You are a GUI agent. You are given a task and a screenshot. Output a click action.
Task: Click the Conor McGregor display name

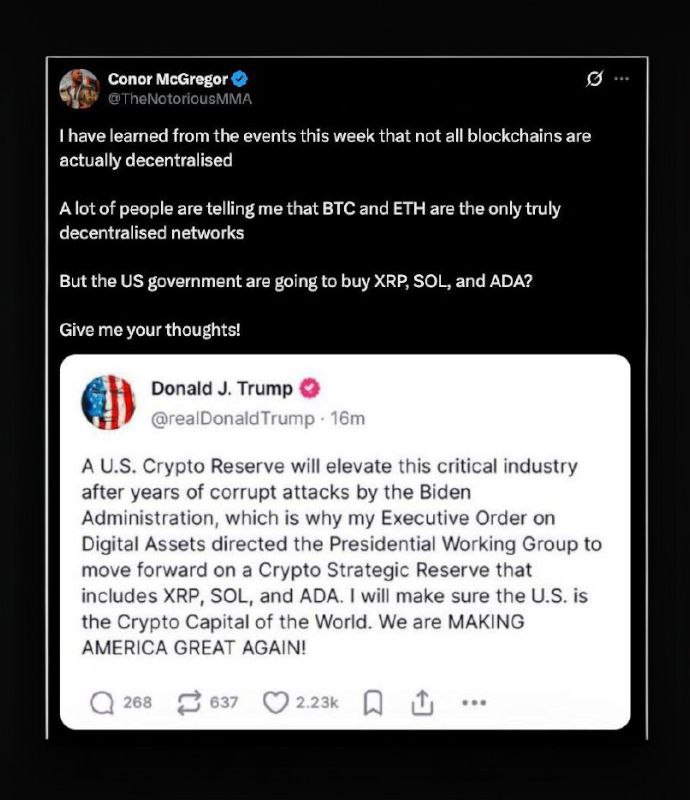tap(168, 79)
